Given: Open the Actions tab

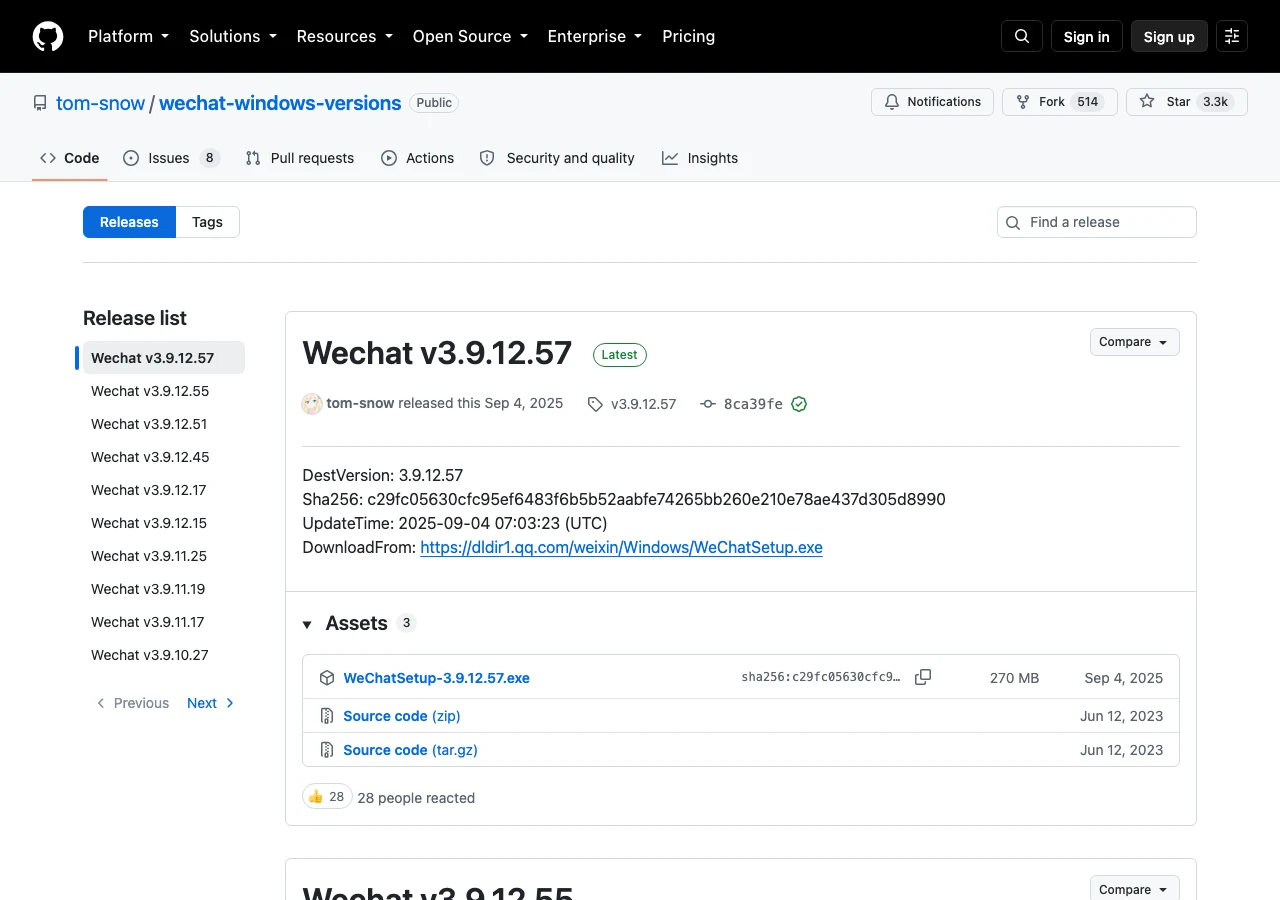Looking at the screenshot, I should coord(418,158).
